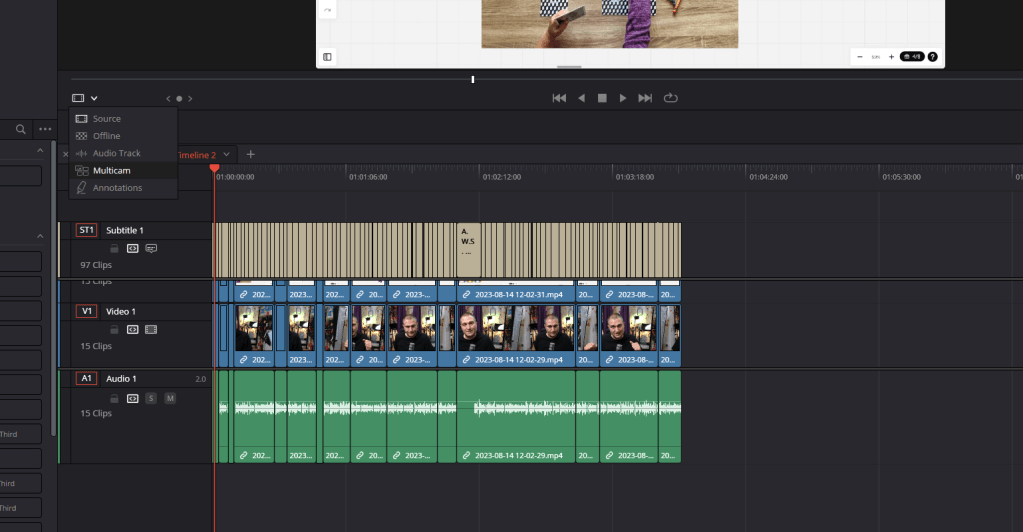Toggle auto track selector on Video 1
1023x532 pixels.
click(132, 330)
